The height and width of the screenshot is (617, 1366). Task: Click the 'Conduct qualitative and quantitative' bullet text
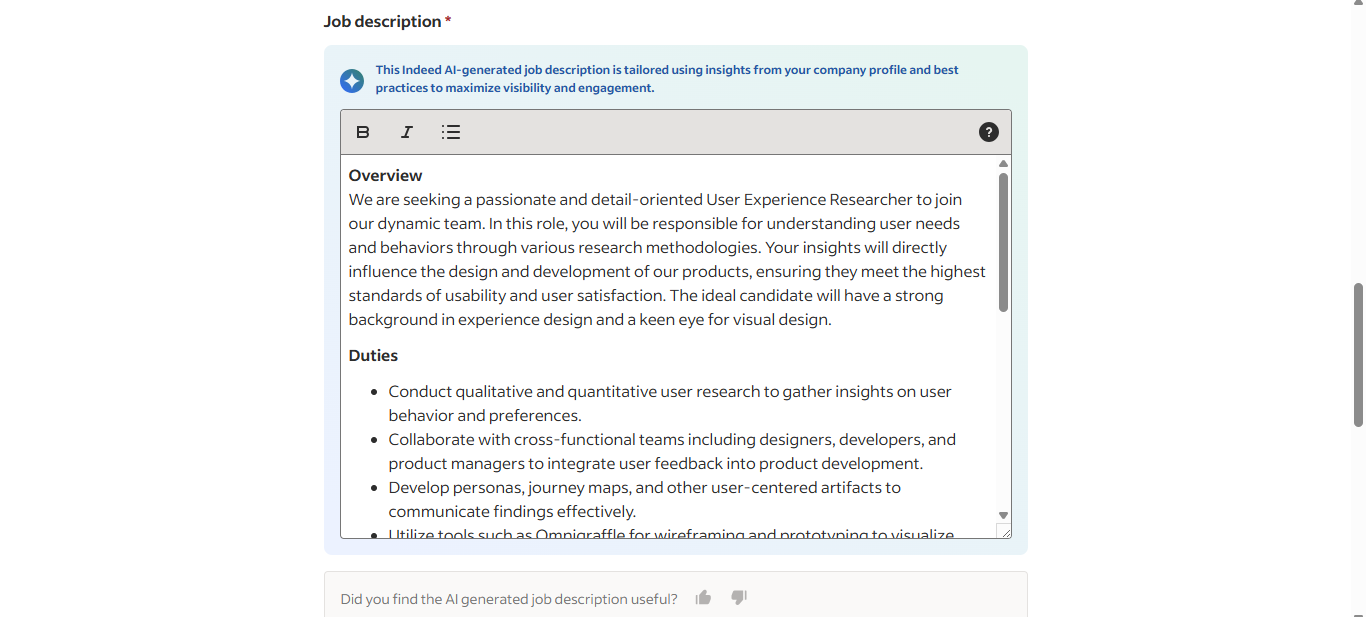coord(670,404)
